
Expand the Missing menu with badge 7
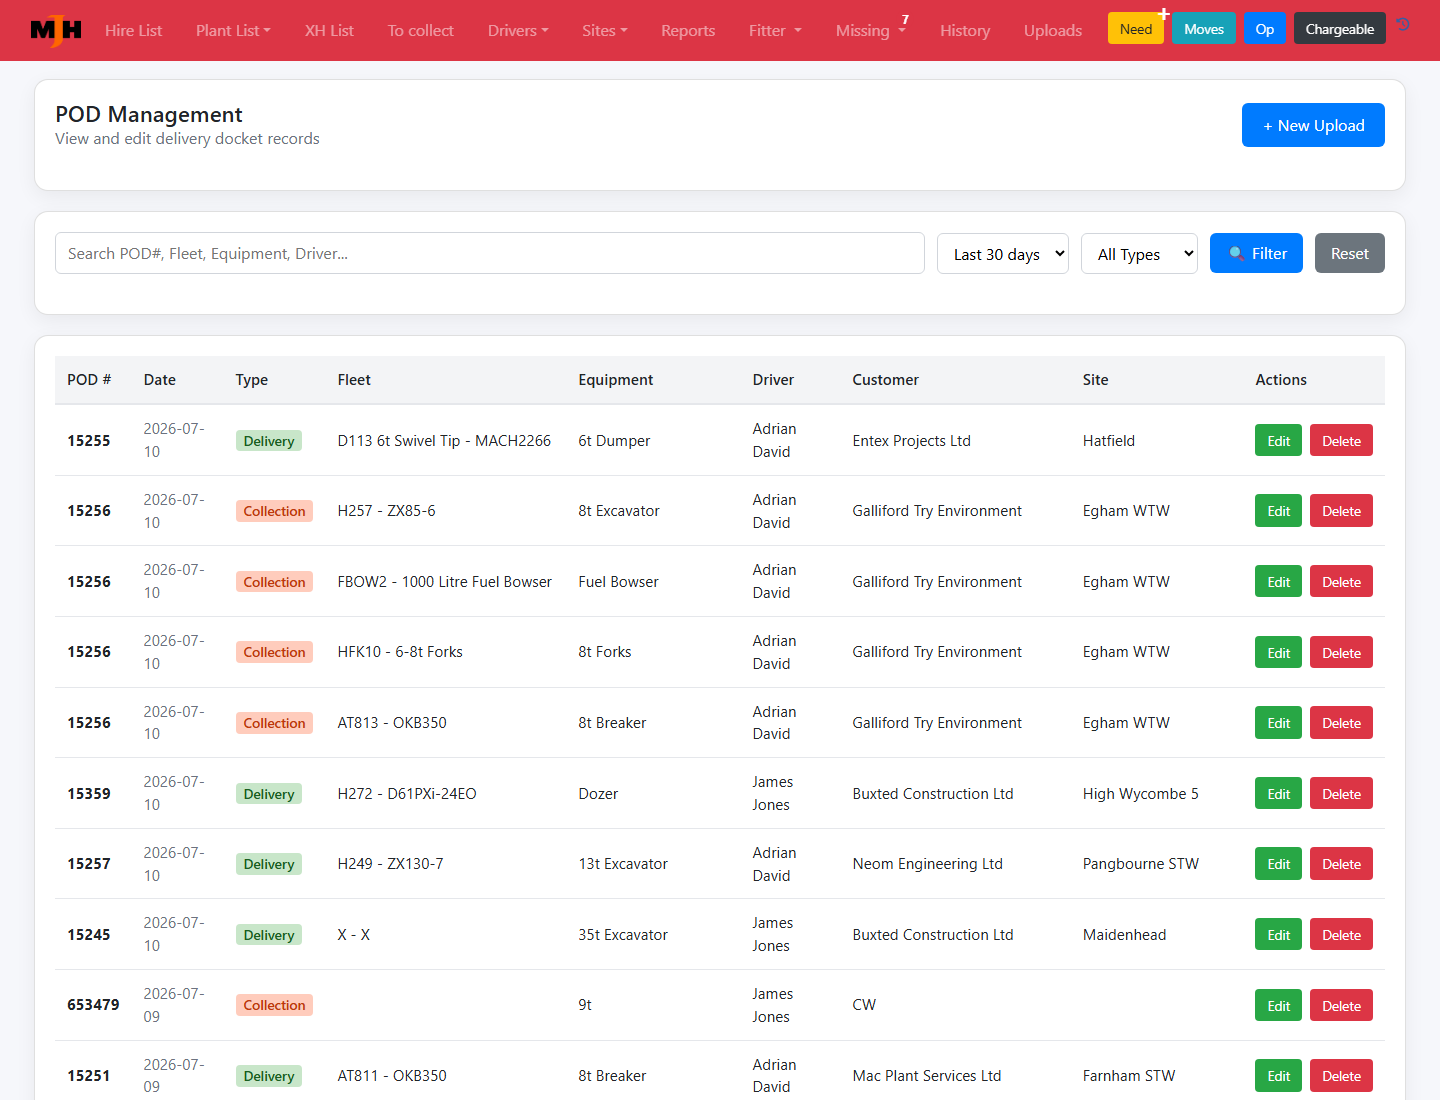[x=871, y=30]
